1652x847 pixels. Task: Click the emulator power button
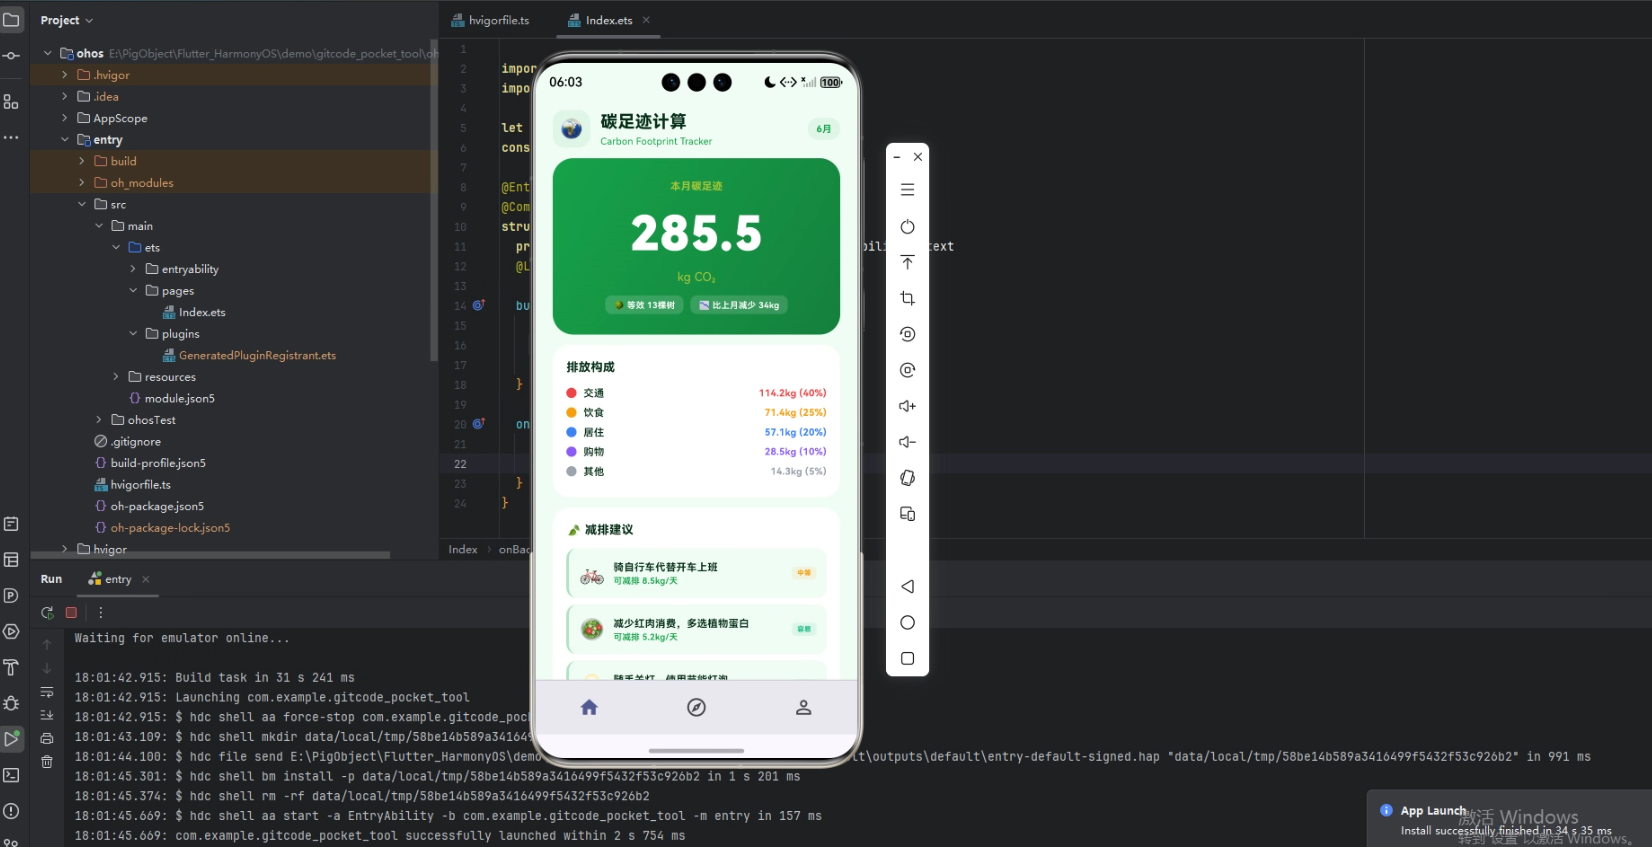point(907,227)
